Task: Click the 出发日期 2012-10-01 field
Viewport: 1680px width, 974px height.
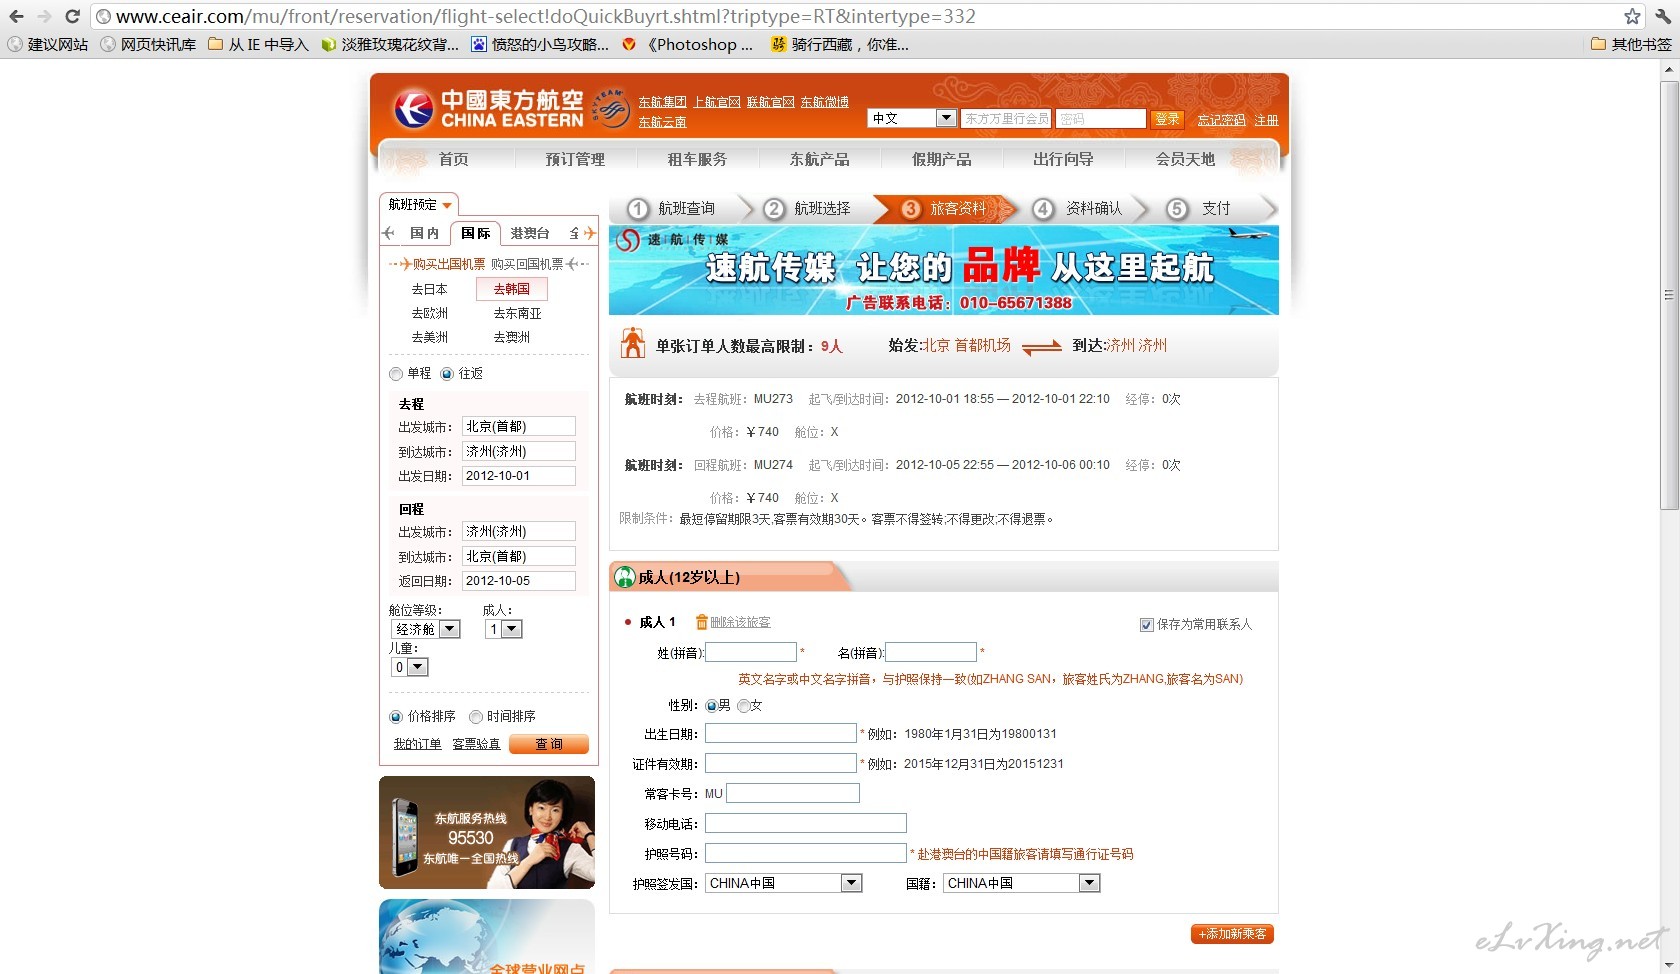Action: pyautogui.click(x=519, y=476)
